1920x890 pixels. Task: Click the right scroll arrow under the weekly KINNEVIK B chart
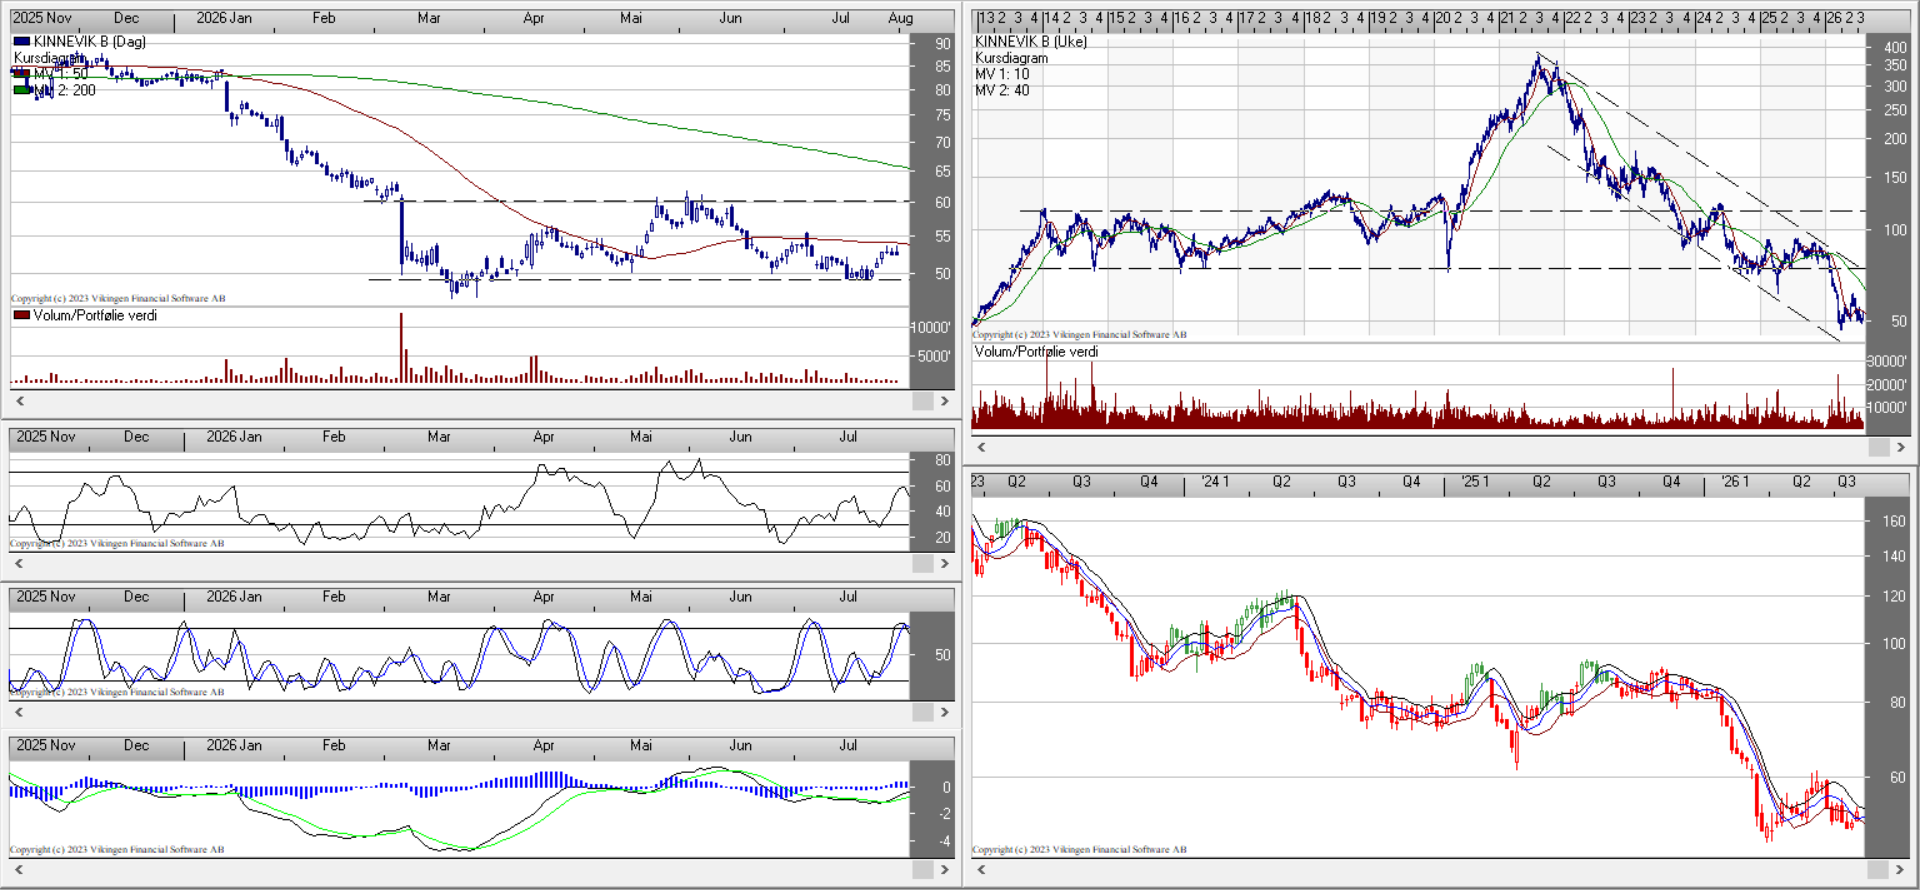pyautogui.click(x=1900, y=447)
